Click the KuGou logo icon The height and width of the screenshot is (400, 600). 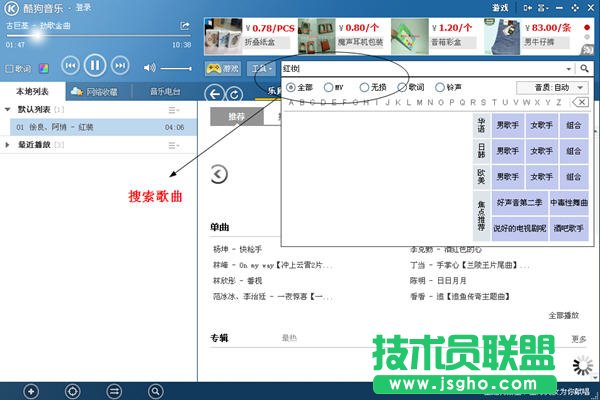pos(11,8)
